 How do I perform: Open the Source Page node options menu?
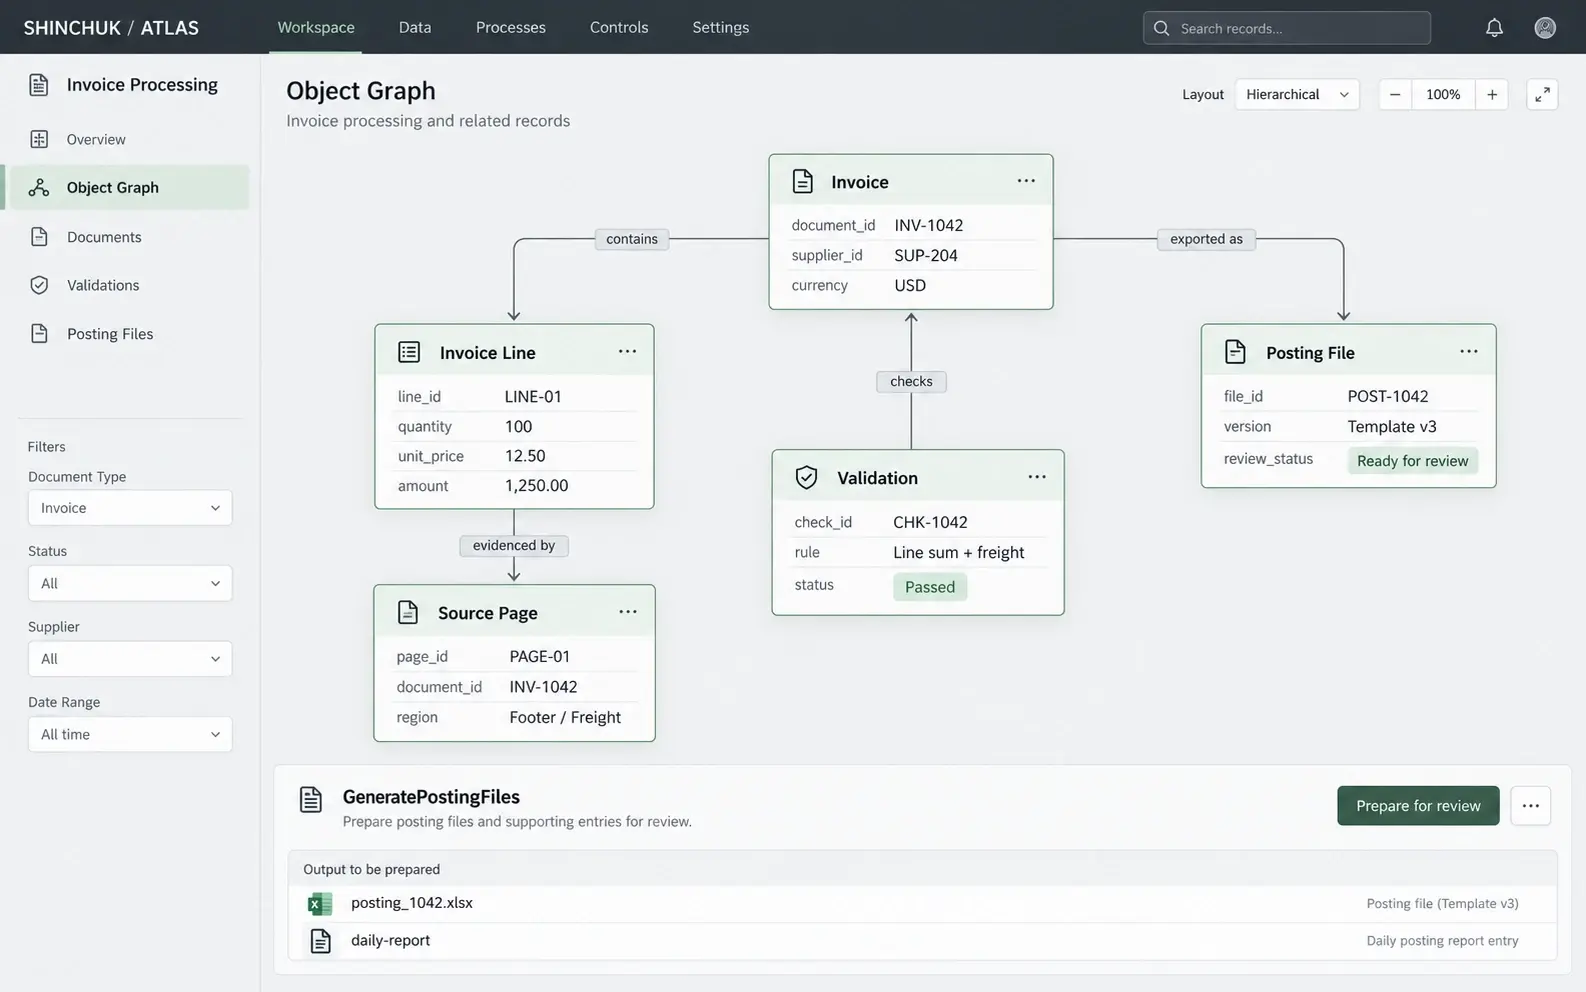tap(627, 612)
